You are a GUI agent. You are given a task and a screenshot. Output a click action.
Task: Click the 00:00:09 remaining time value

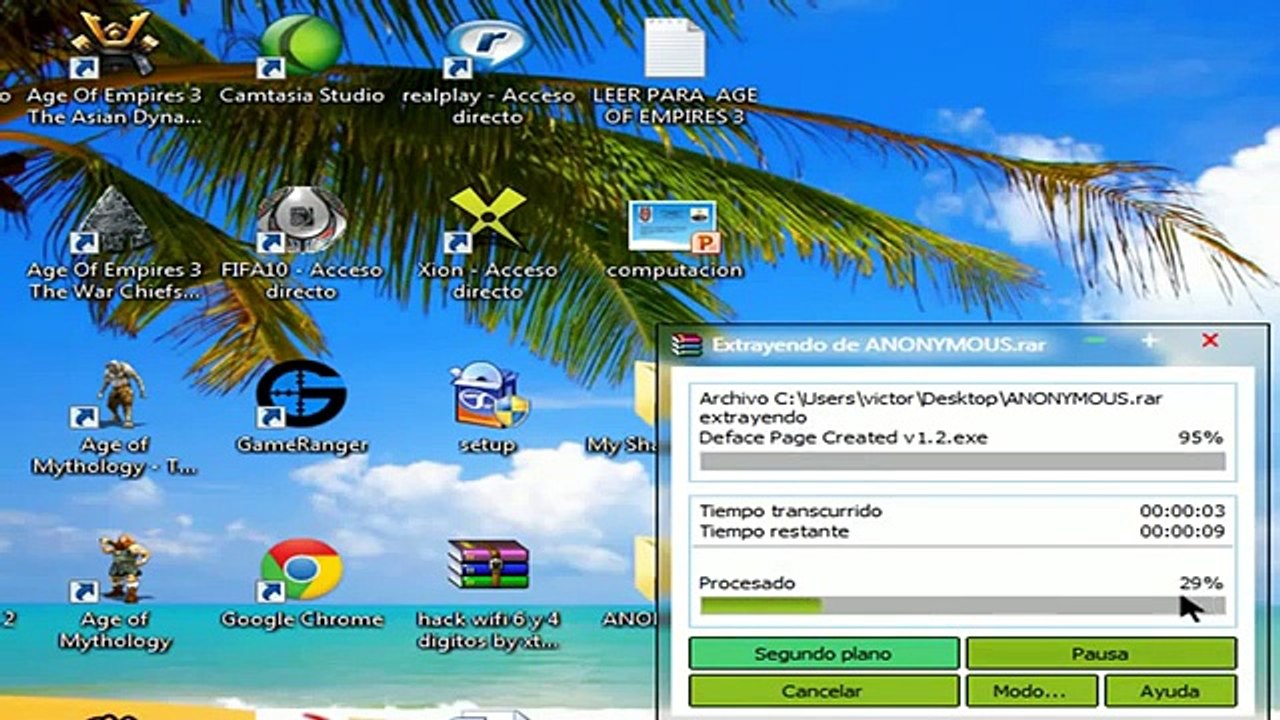[1182, 531]
